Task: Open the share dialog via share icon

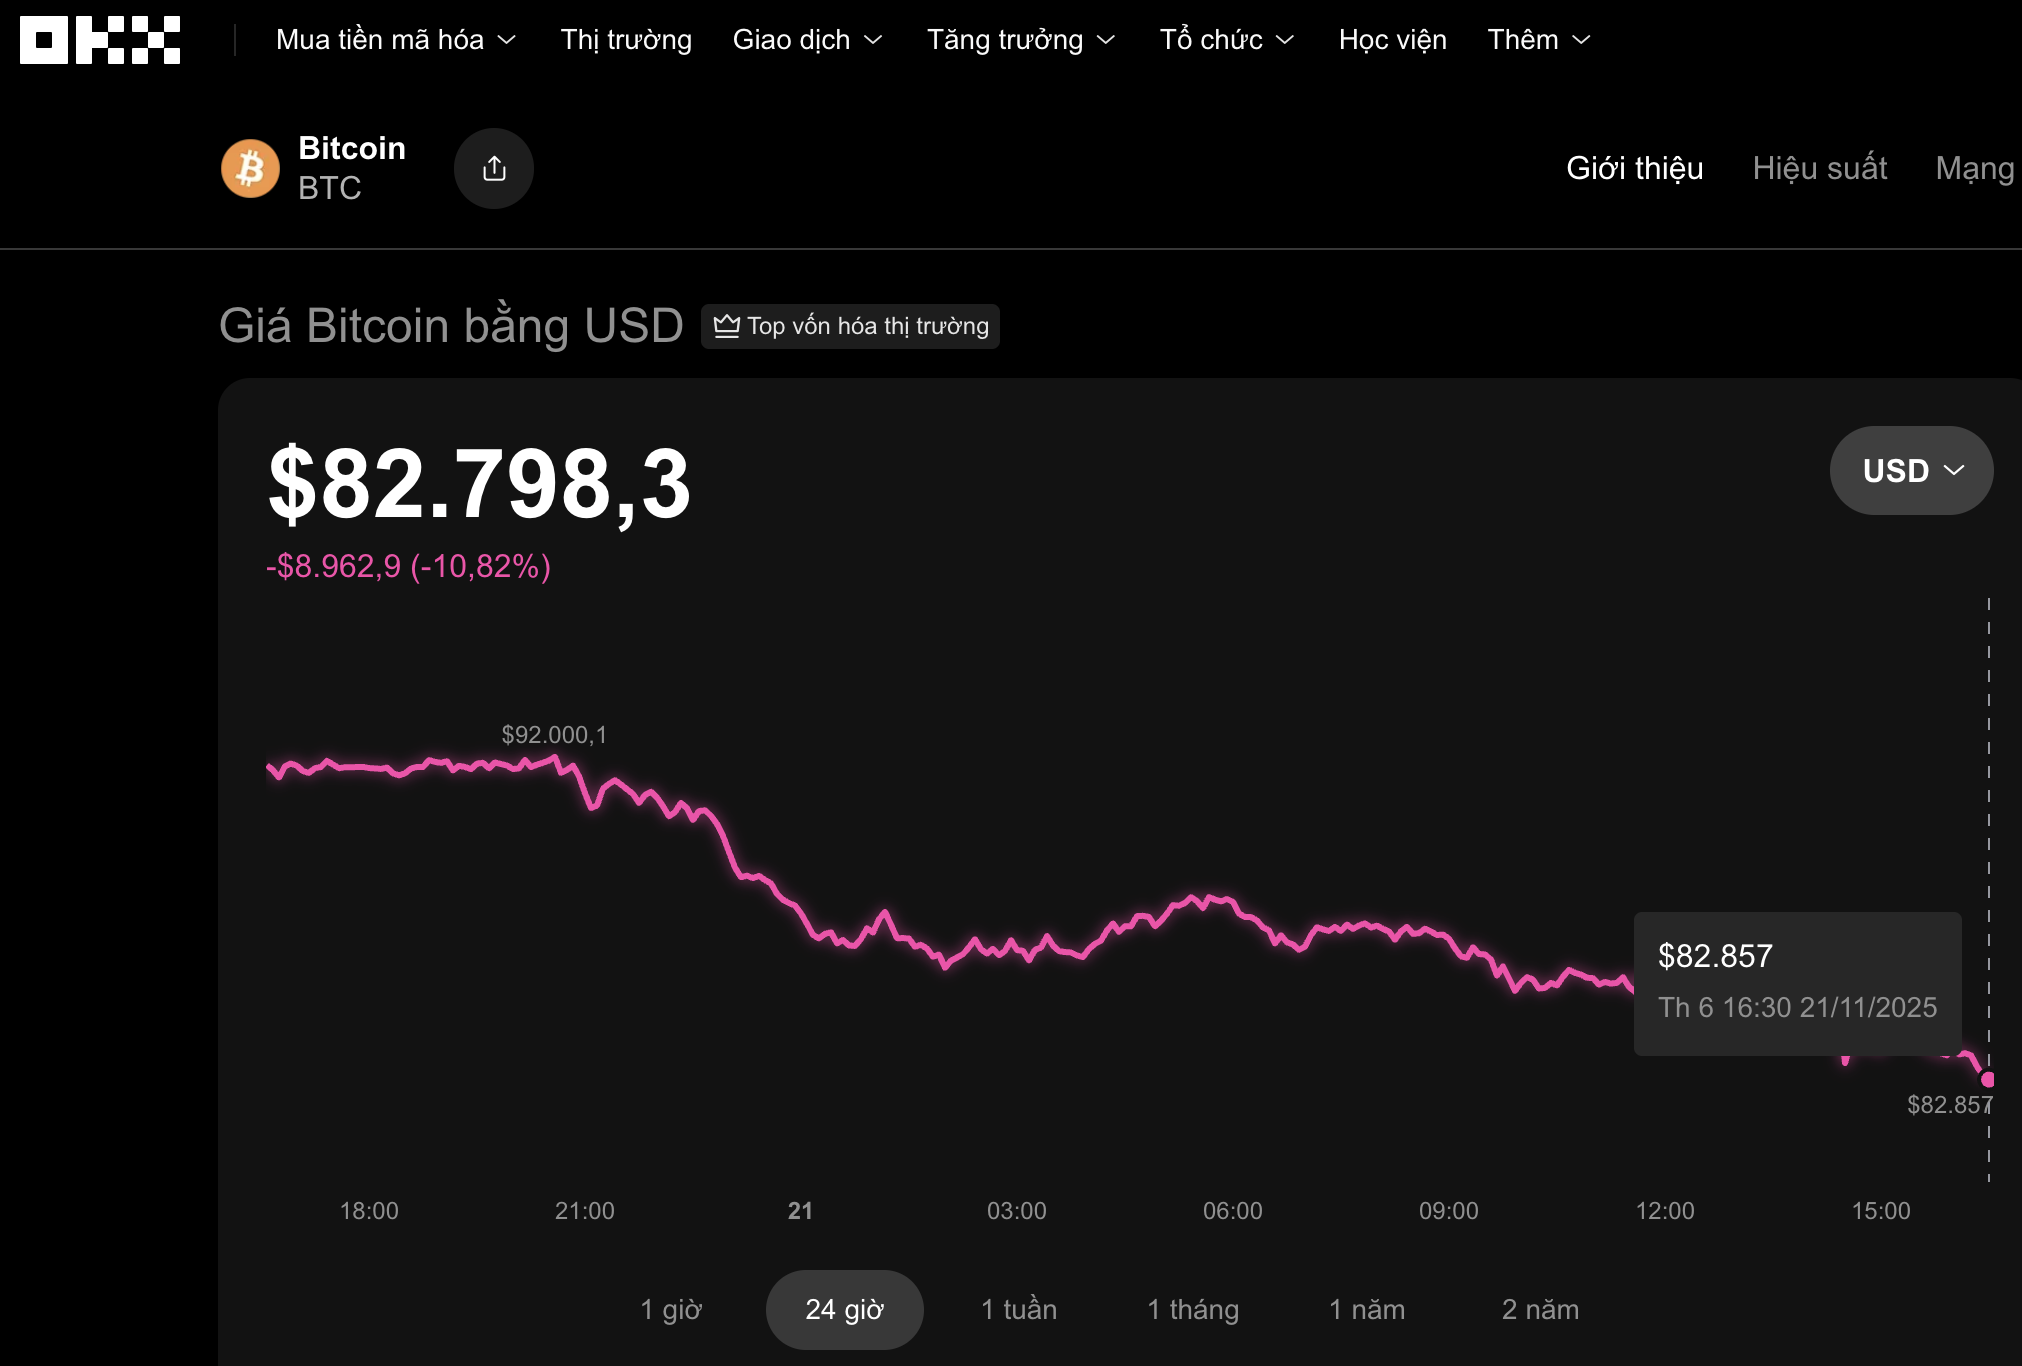Action: click(493, 167)
